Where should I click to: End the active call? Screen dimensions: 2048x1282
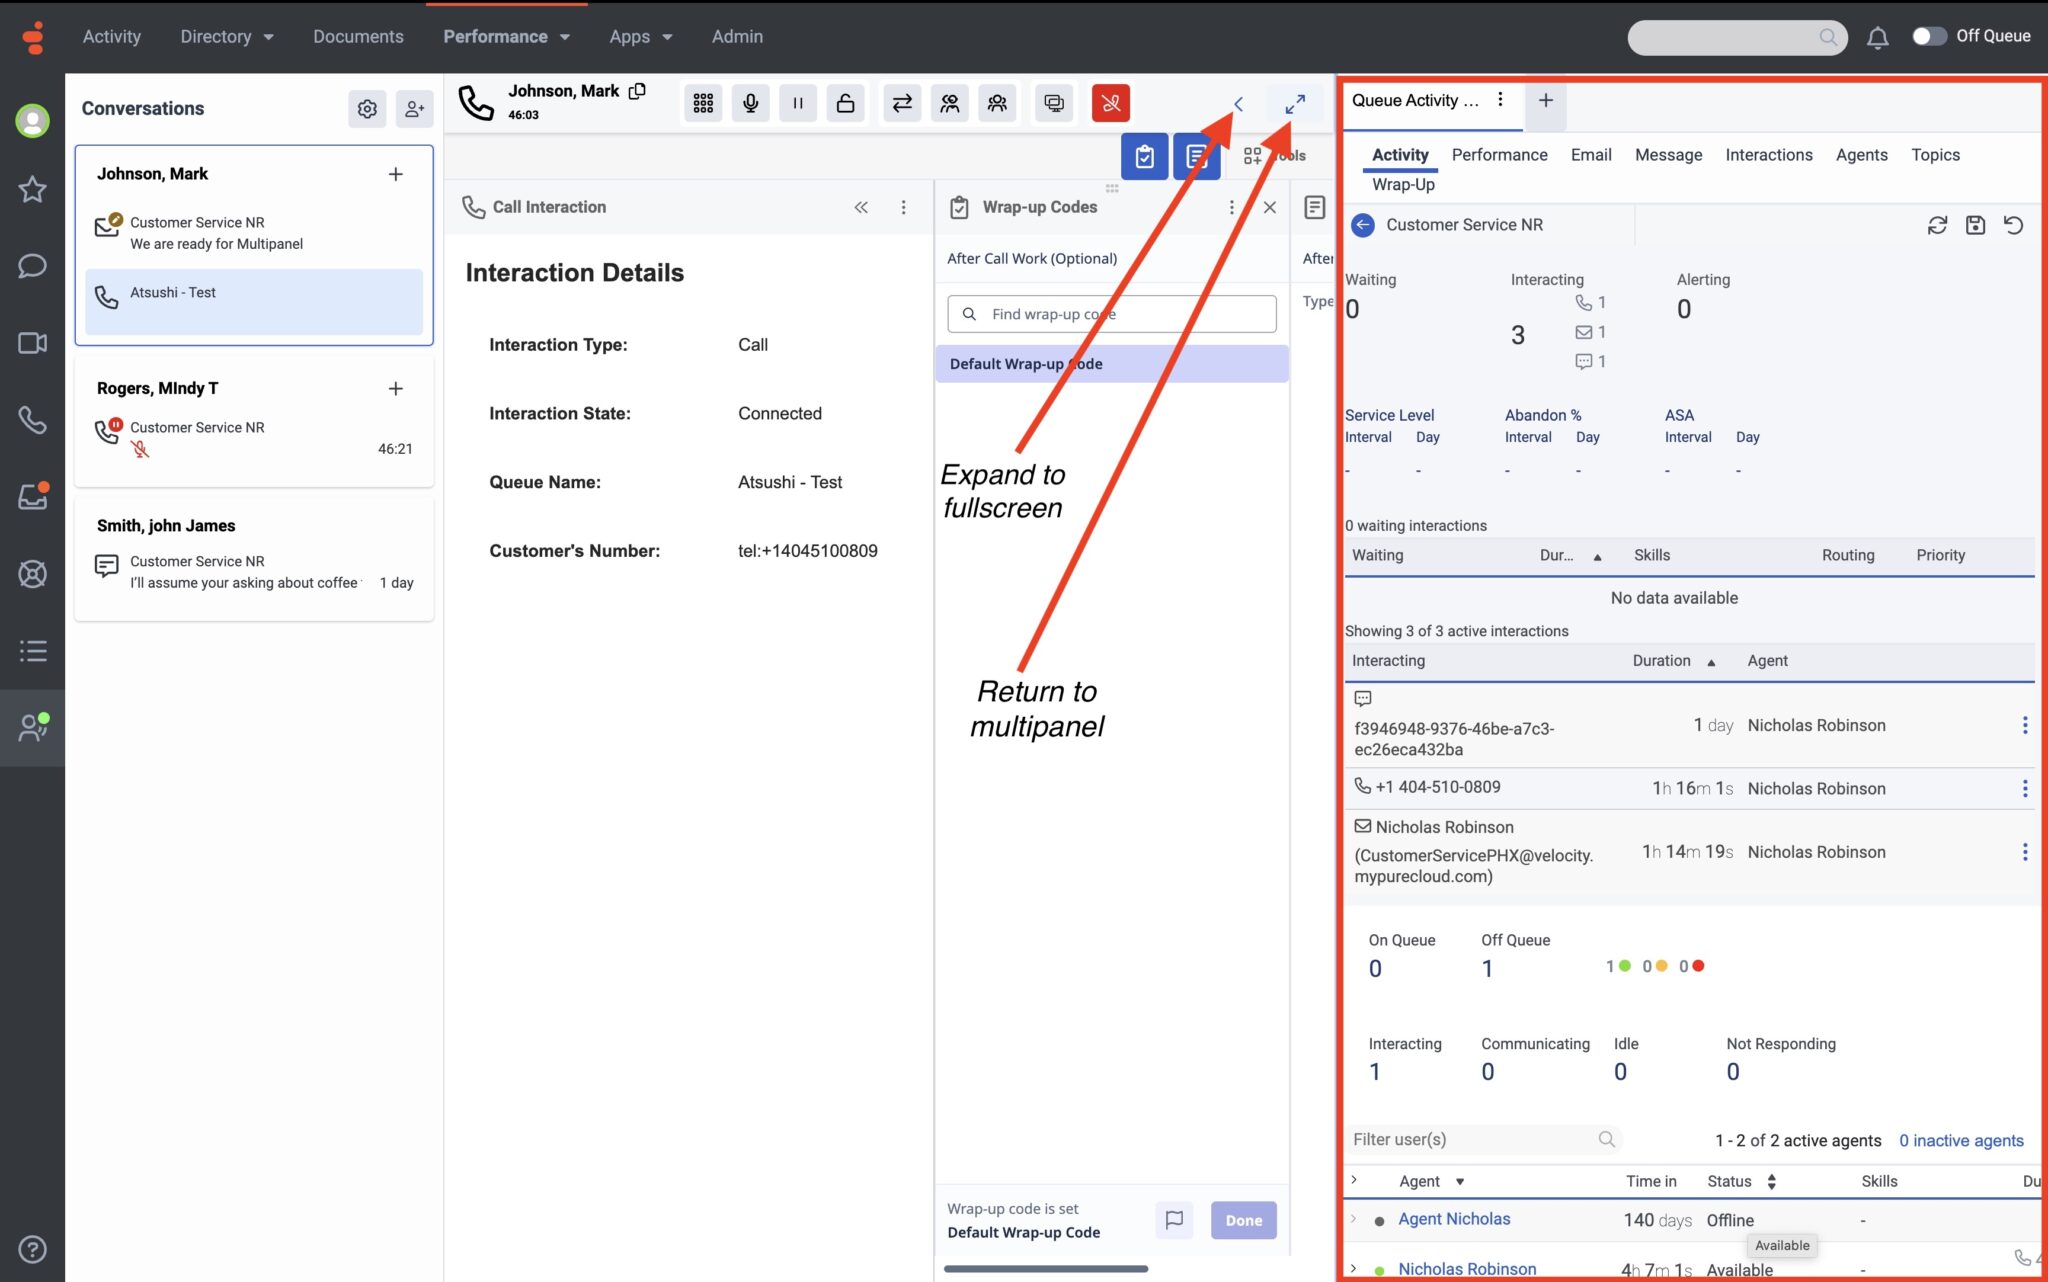pyautogui.click(x=1110, y=103)
